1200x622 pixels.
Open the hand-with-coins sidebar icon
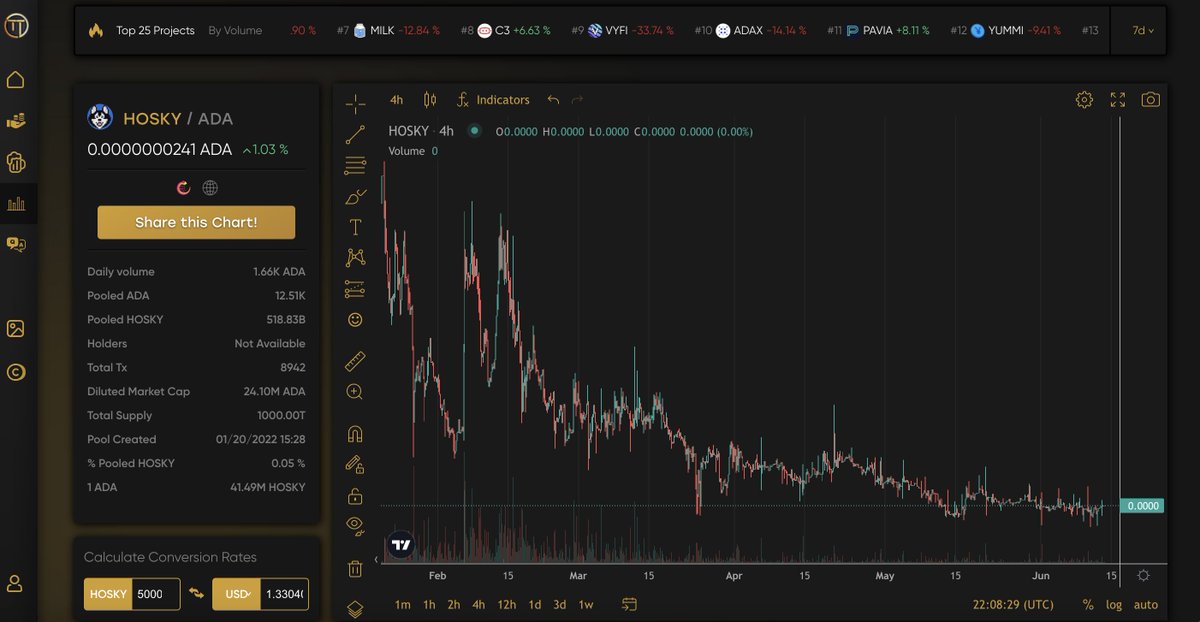click(x=16, y=120)
